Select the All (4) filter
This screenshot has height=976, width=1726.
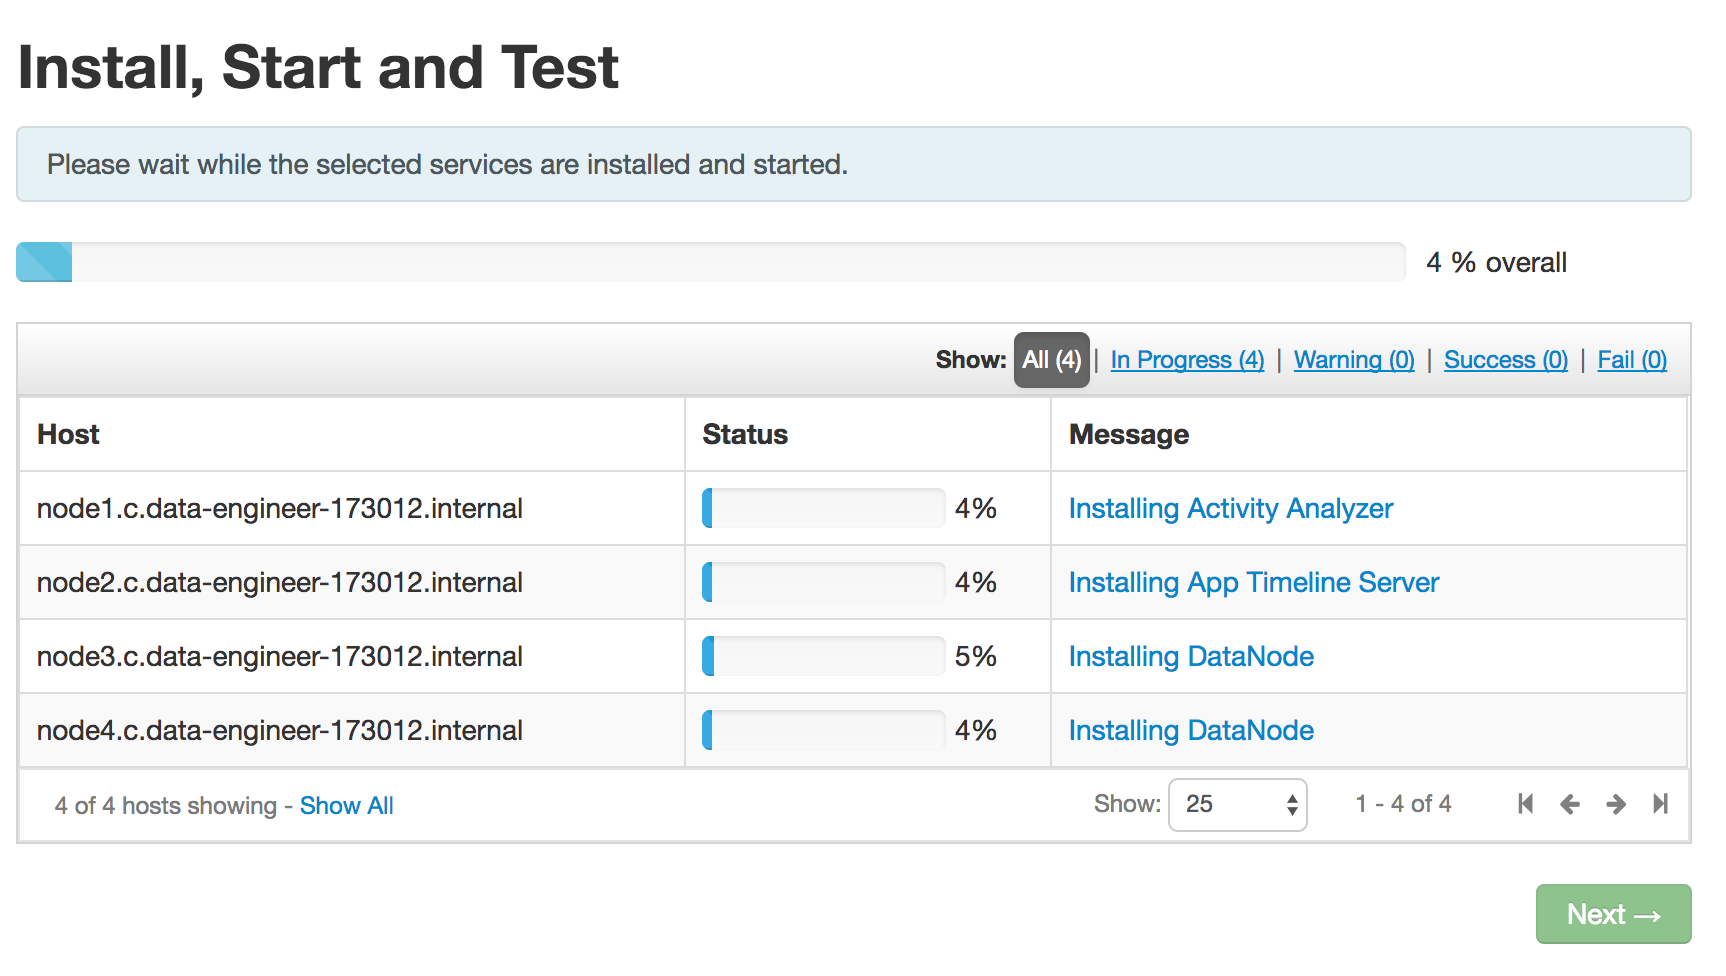coord(1051,360)
